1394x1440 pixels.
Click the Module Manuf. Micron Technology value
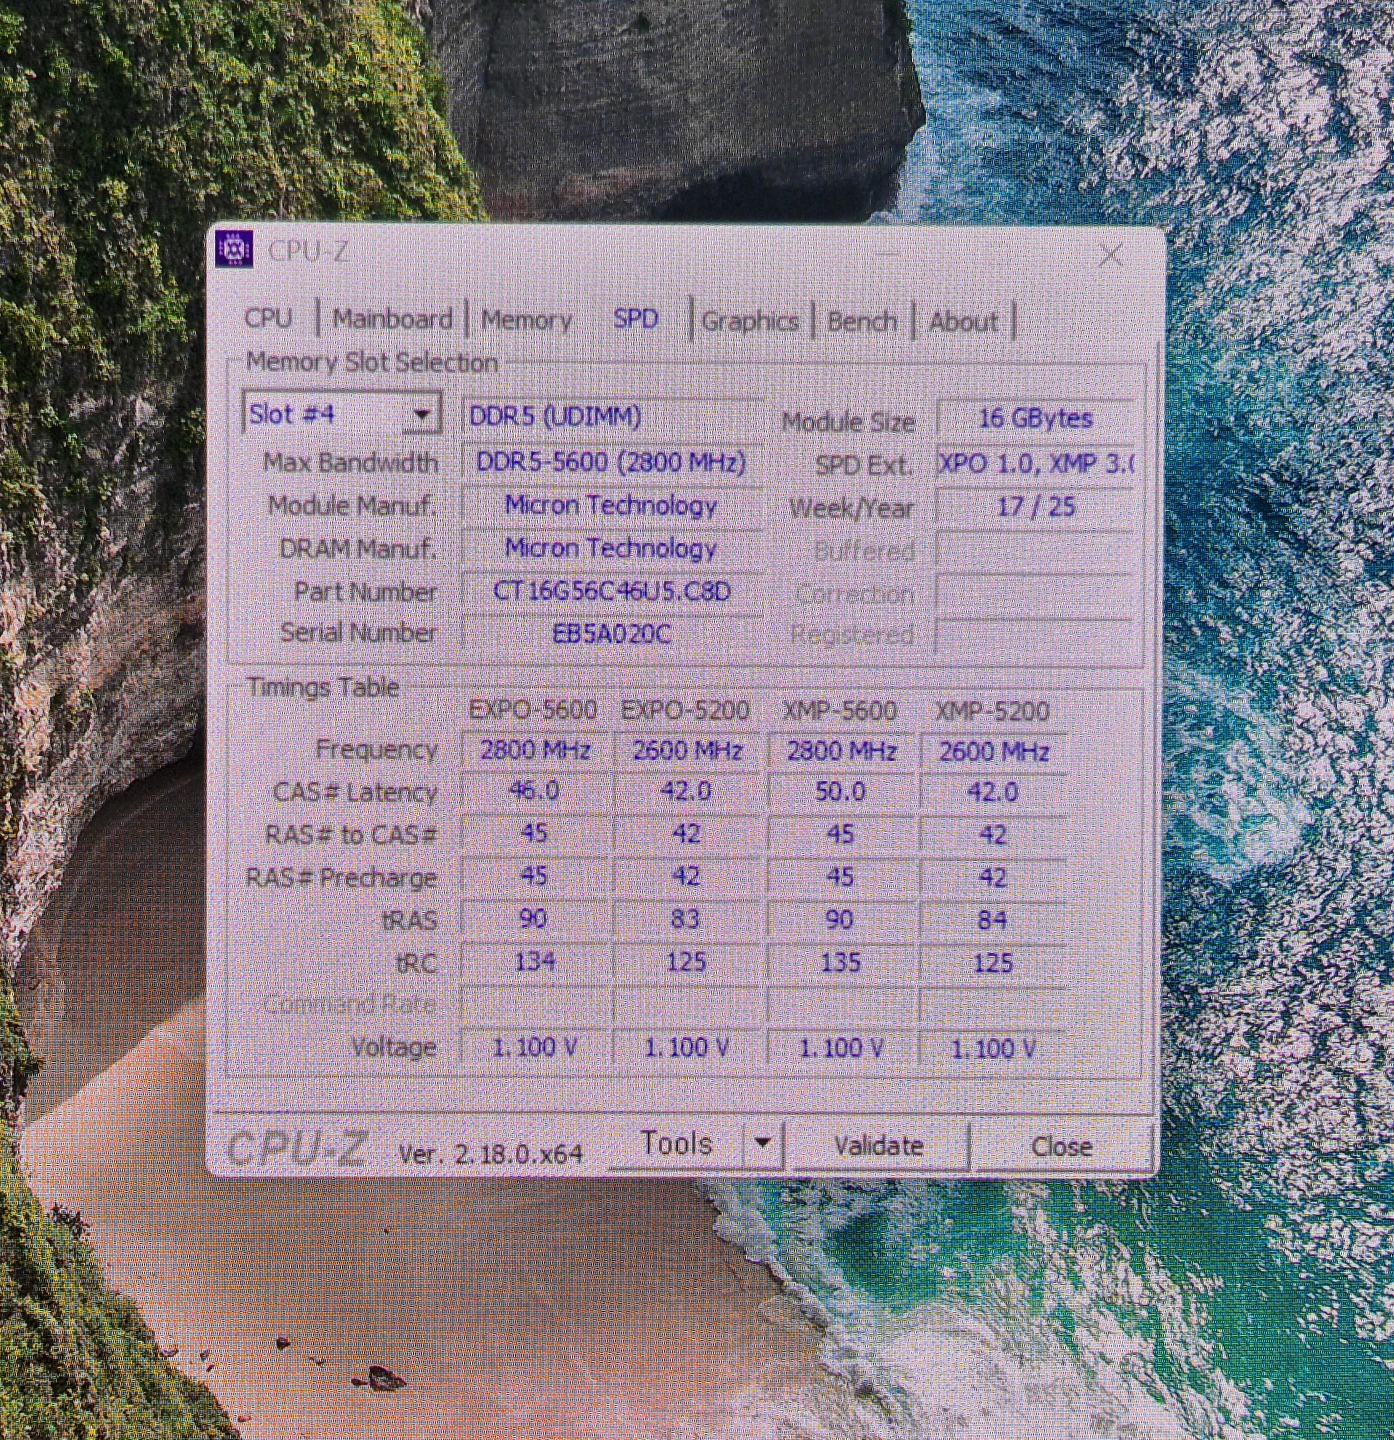pyautogui.click(x=612, y=505)
